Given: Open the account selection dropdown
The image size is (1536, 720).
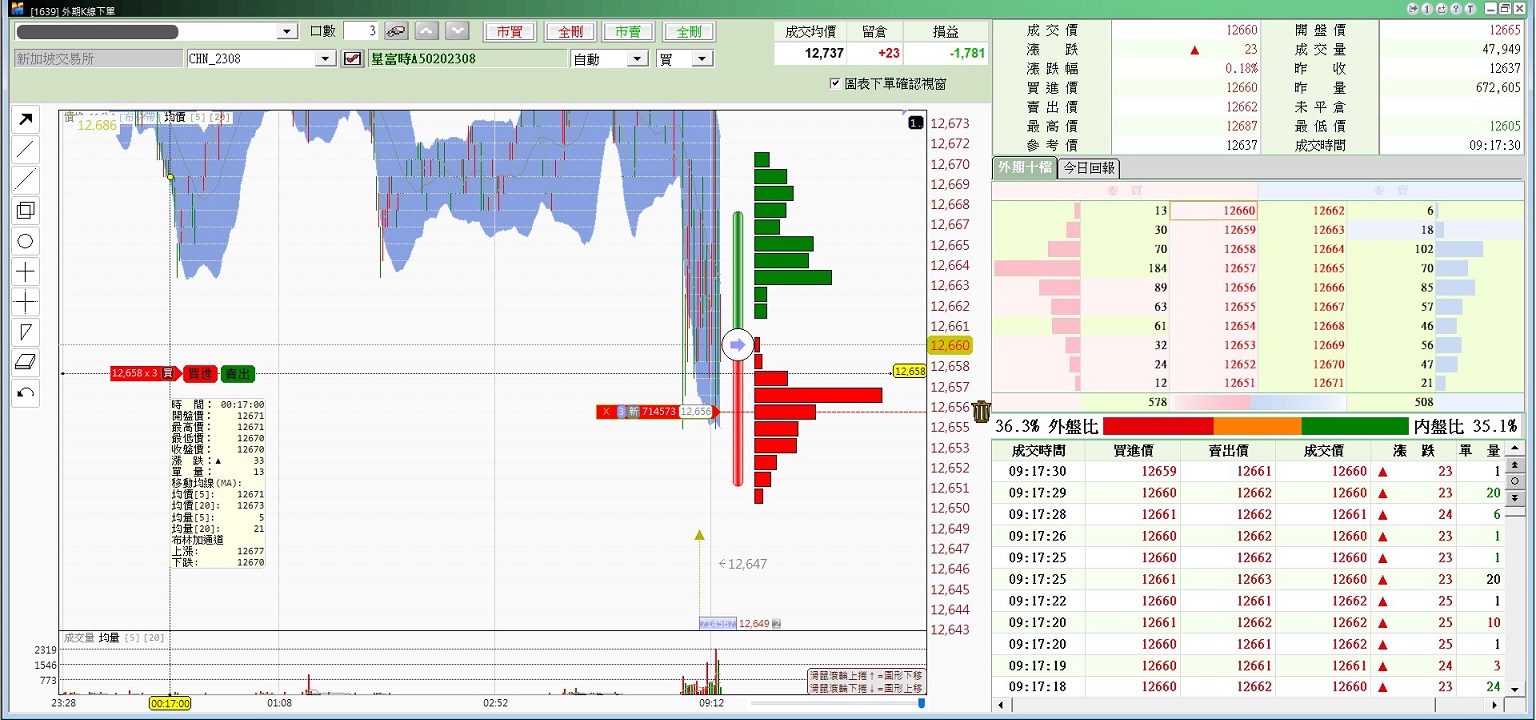Looking at the screenshot, I should (287, 32).
